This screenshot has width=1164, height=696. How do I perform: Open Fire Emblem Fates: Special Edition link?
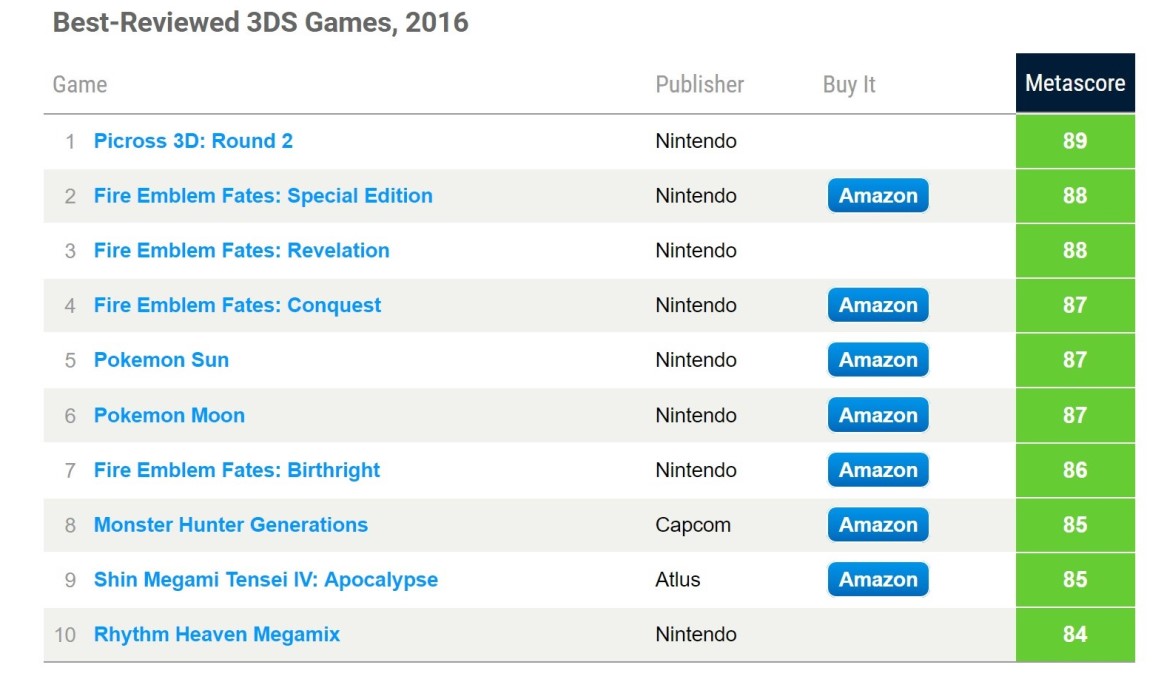[x=263, y=196]
